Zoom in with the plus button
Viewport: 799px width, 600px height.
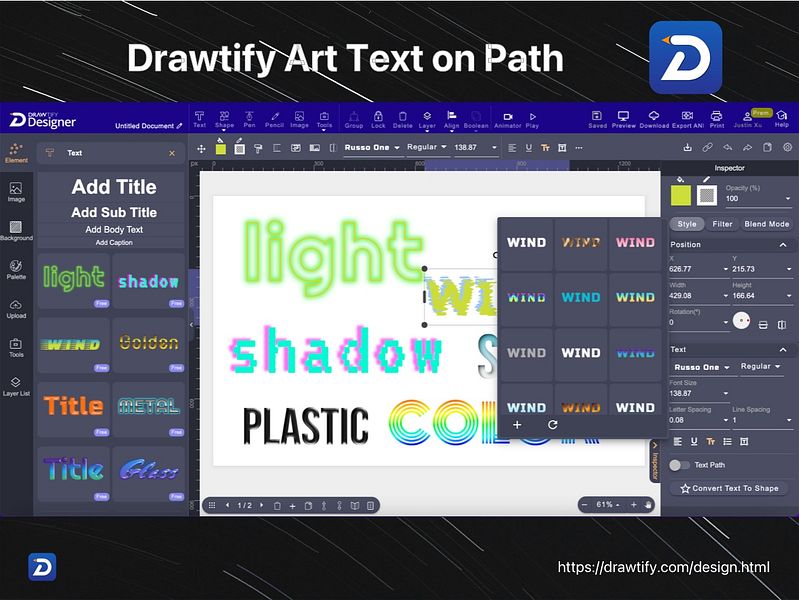click(x=633, y=505)
